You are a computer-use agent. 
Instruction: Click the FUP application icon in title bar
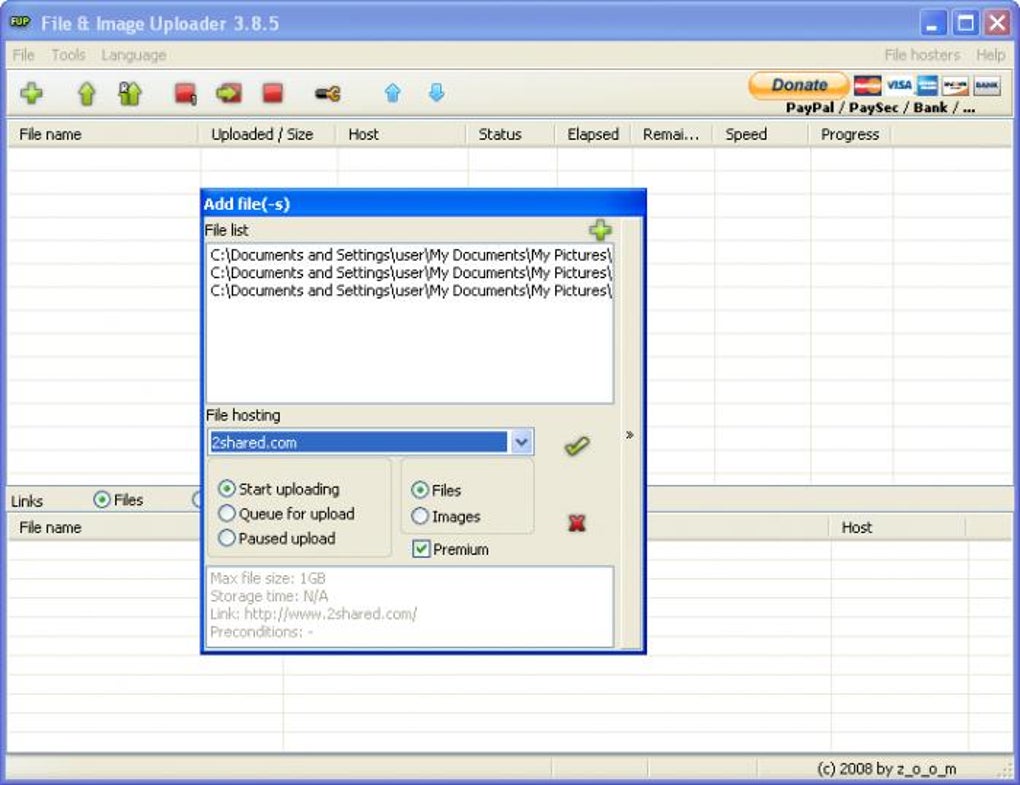20,22
